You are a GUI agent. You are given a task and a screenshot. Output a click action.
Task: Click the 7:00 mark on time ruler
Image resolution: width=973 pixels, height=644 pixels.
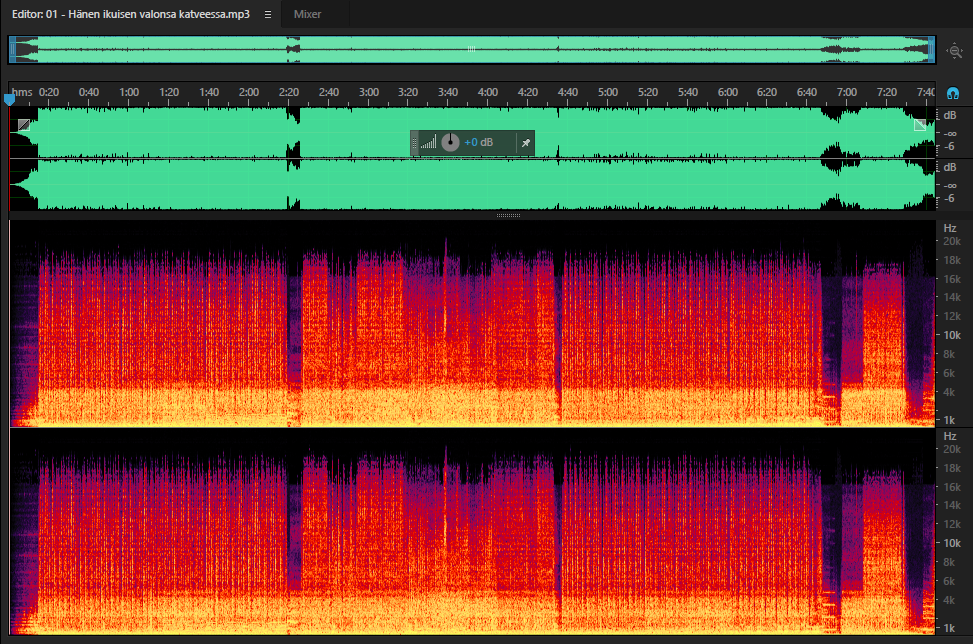click(x=846, y=92)
